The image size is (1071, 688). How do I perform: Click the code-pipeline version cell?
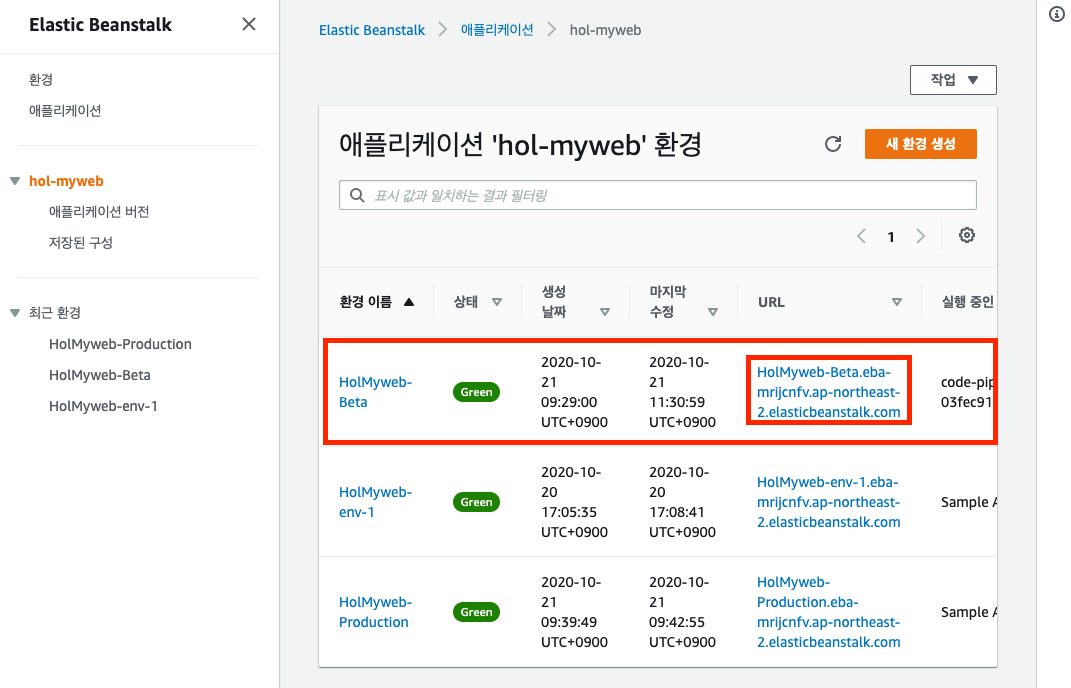coord(966,392)
